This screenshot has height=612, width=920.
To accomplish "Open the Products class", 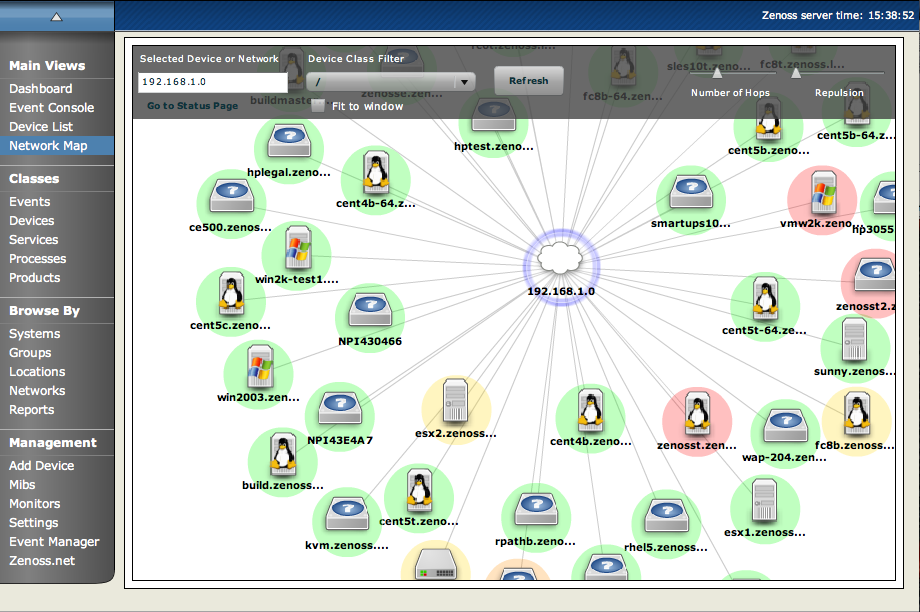I will 35,278.
